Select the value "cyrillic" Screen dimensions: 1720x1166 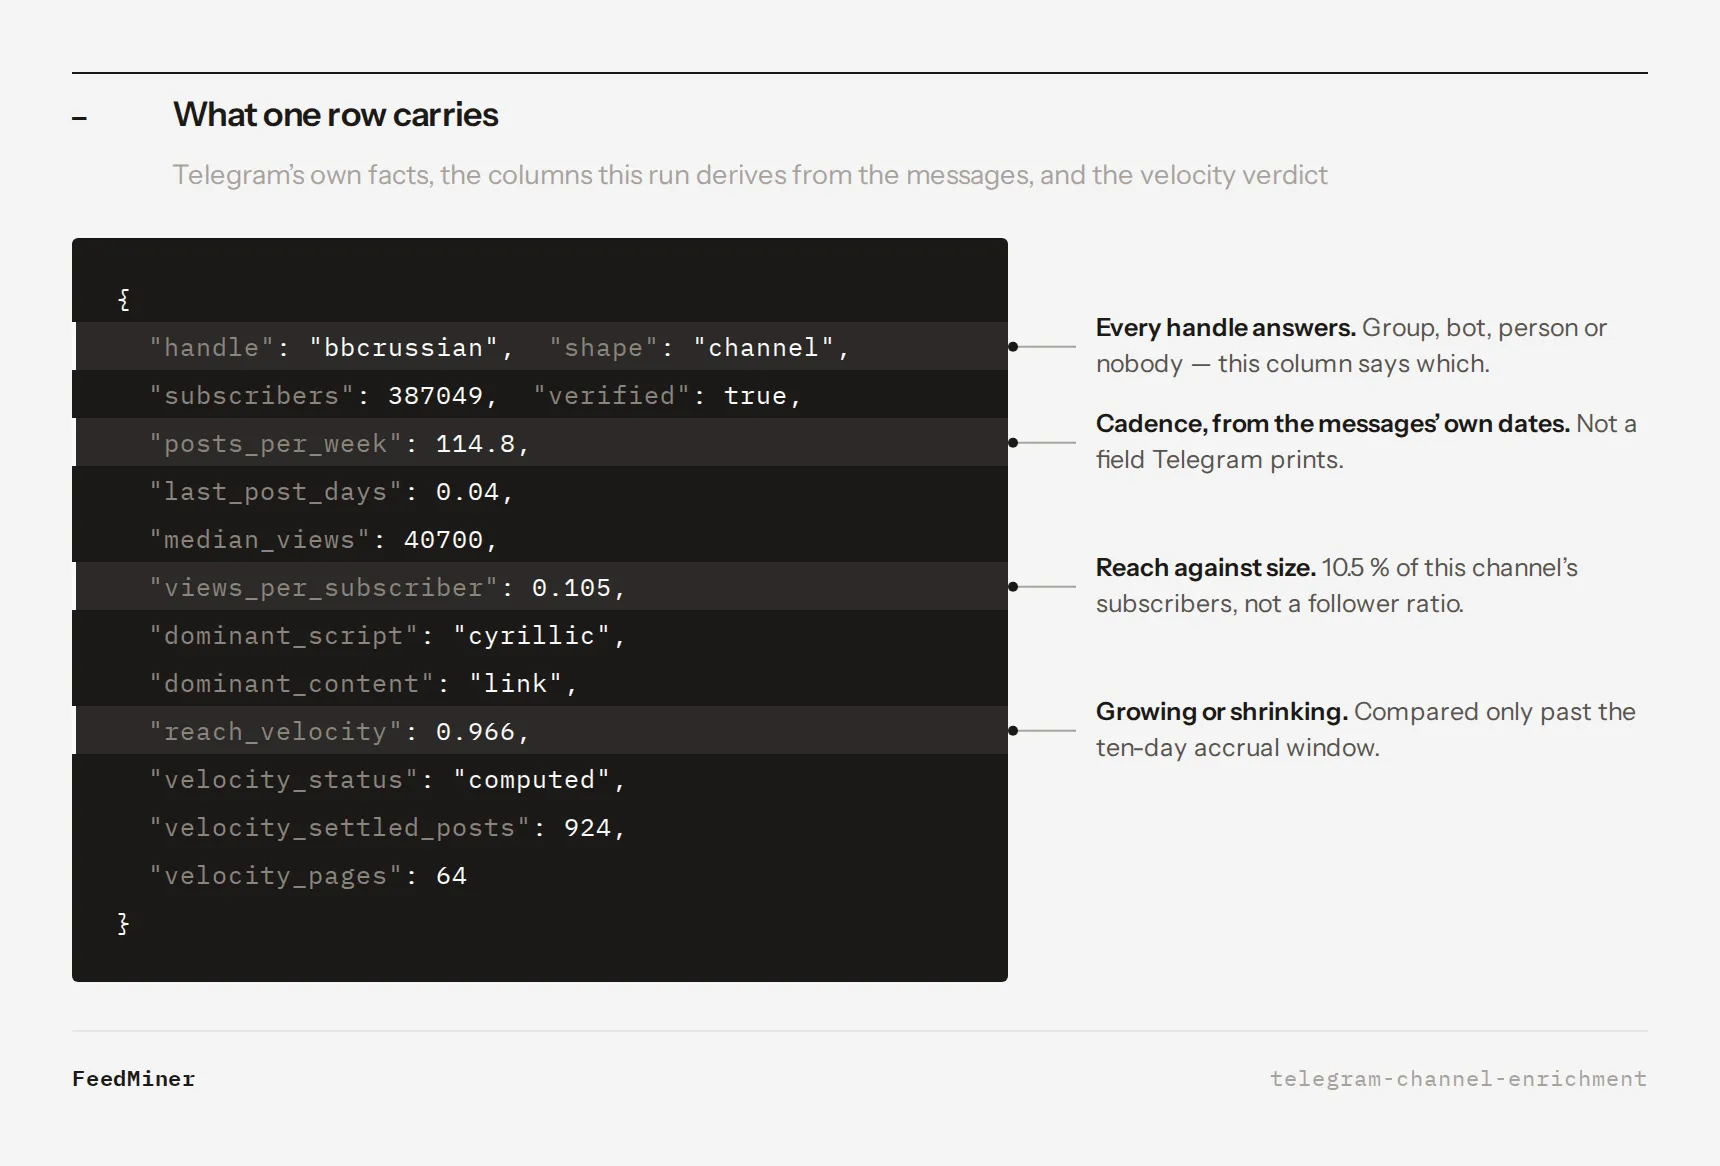point(532,635)
